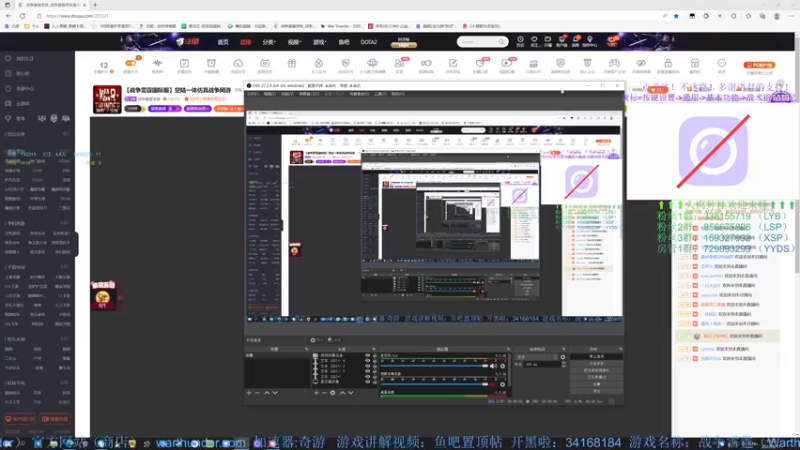This screenshot has width=800, height=450.
Task: Open the Edit menu in OBS
Action: [x=270, y=94]
